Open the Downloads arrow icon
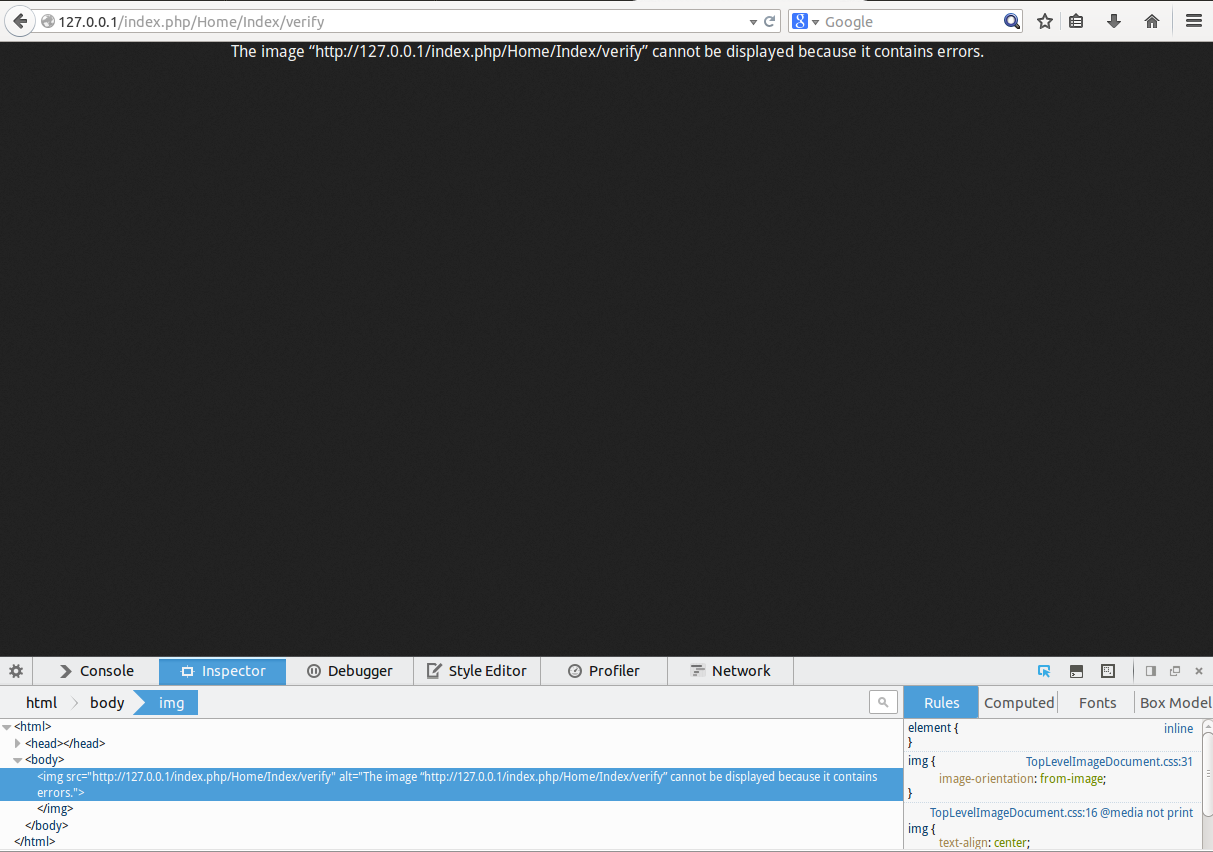 pyautogui.click(x=1114, y=21)
